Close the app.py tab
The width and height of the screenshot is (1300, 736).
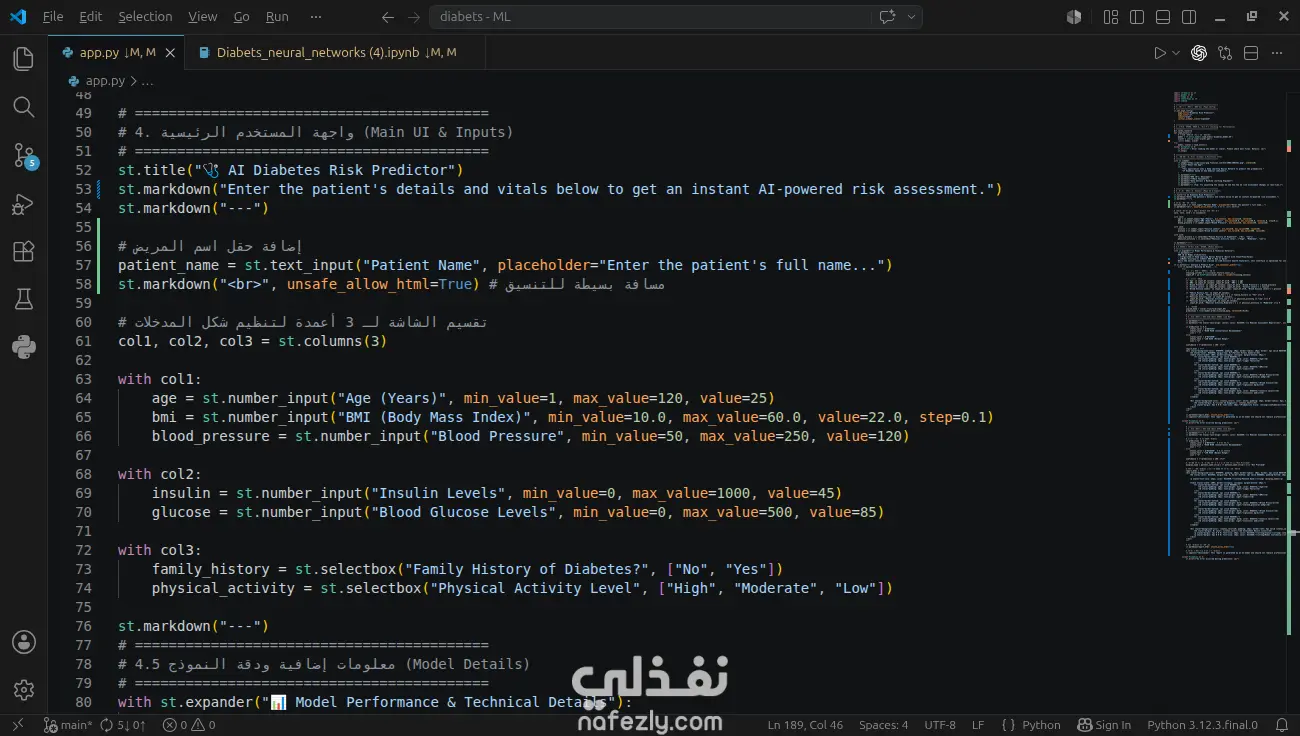coord(171,53)
